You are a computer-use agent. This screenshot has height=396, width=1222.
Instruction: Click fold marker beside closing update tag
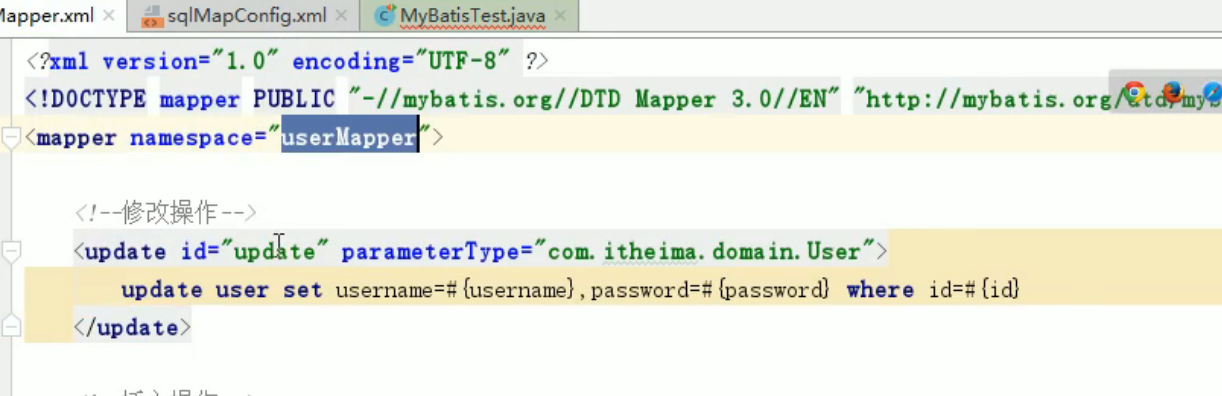(x=11, y=327)
